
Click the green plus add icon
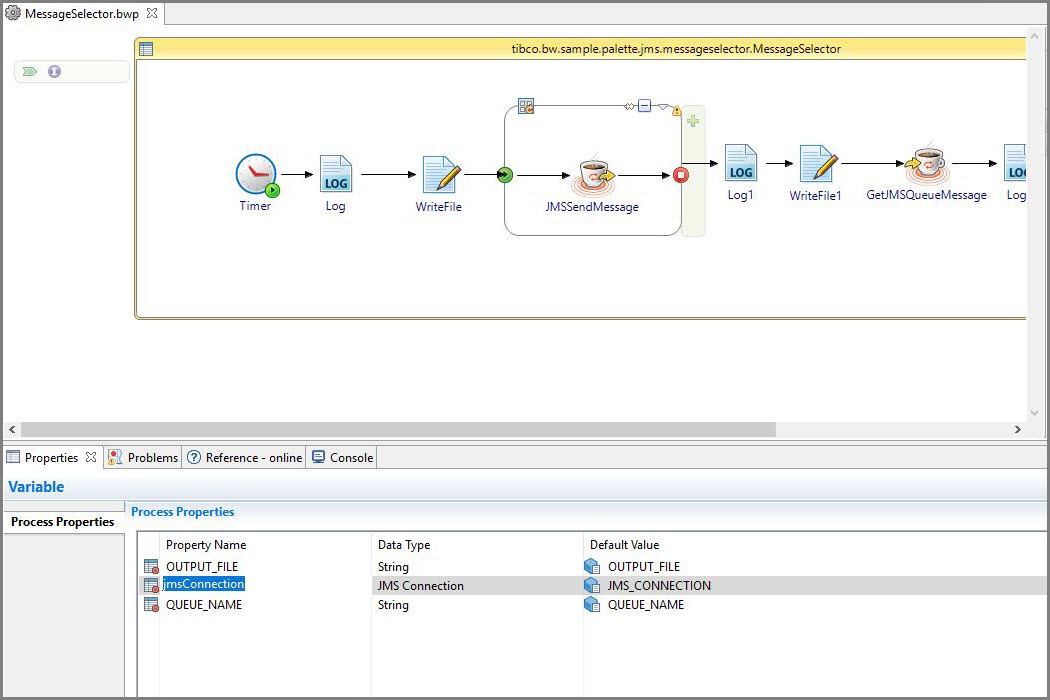(x=693, y=121)
